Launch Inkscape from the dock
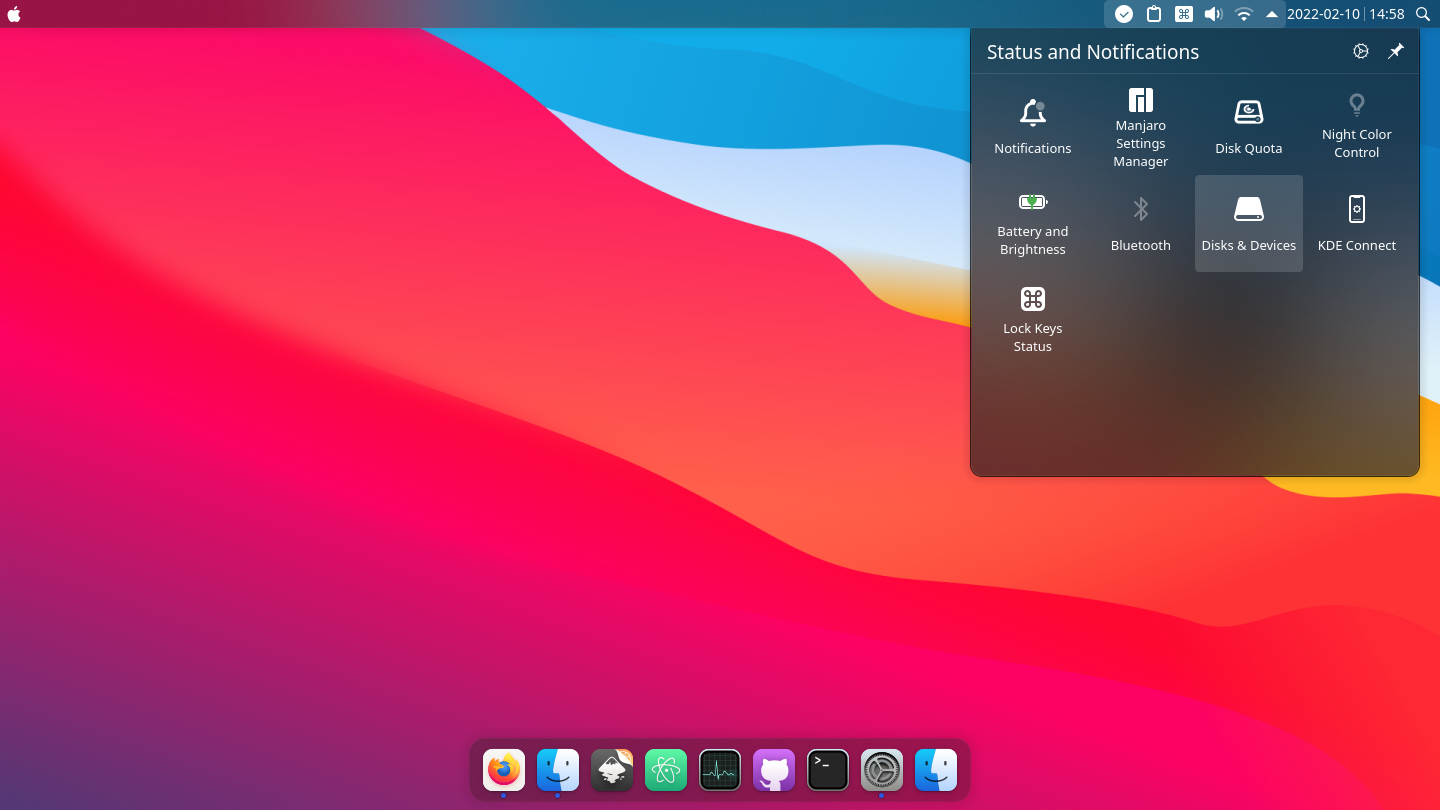1440x810 pixels. 612,770
